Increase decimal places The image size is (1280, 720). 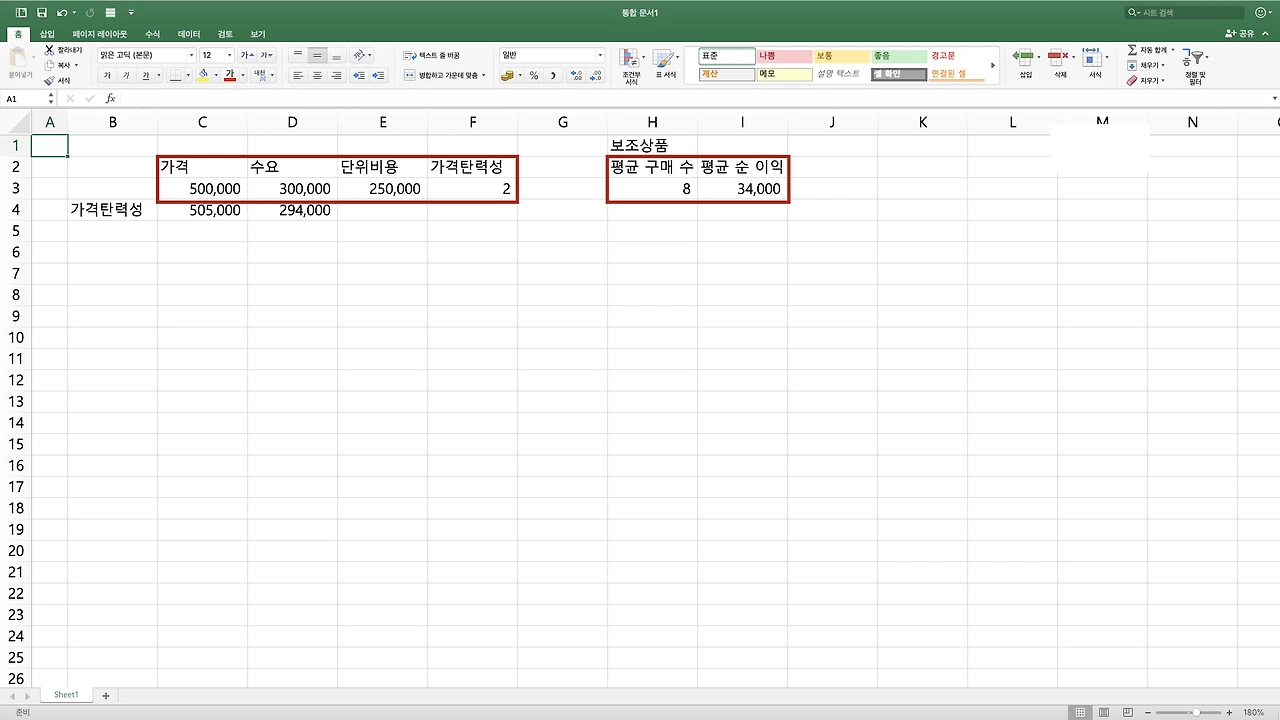(576, 75)
